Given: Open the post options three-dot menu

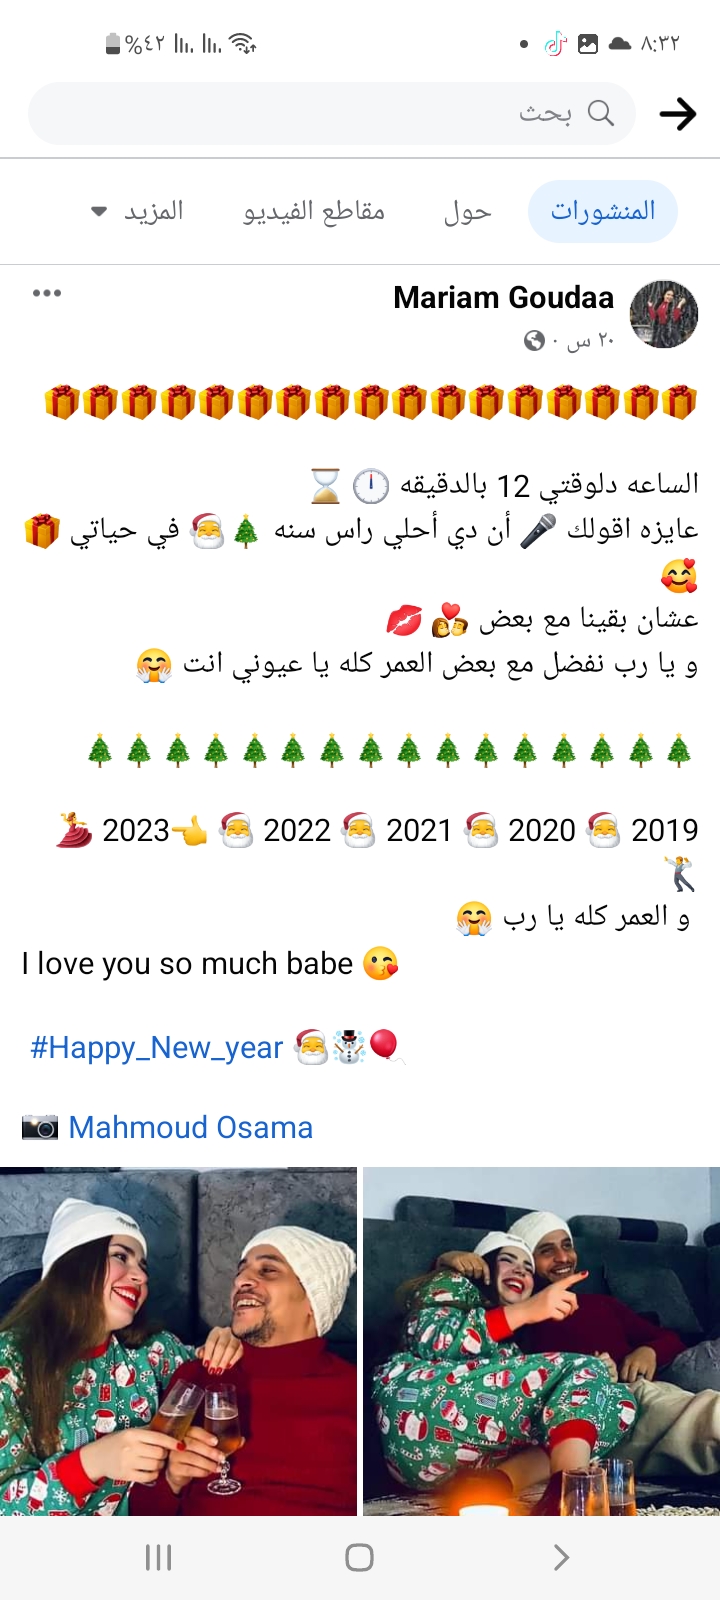Looking at the screenshot, I should coord(46,293).
